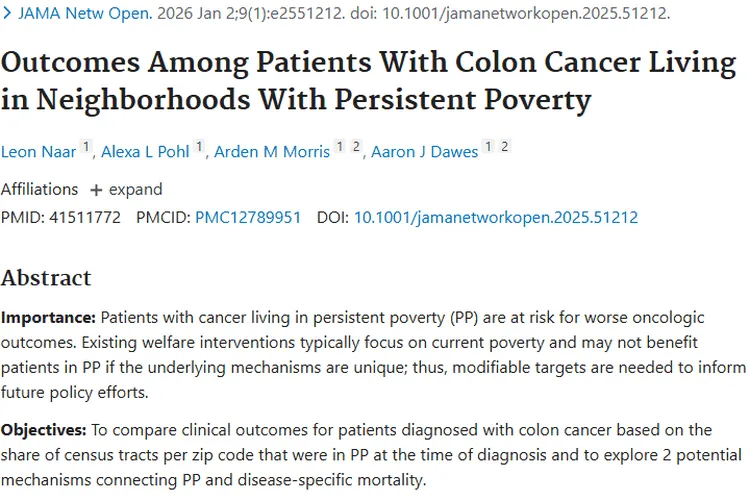Open the PMC12789951 full-text link

coord(248,217)
